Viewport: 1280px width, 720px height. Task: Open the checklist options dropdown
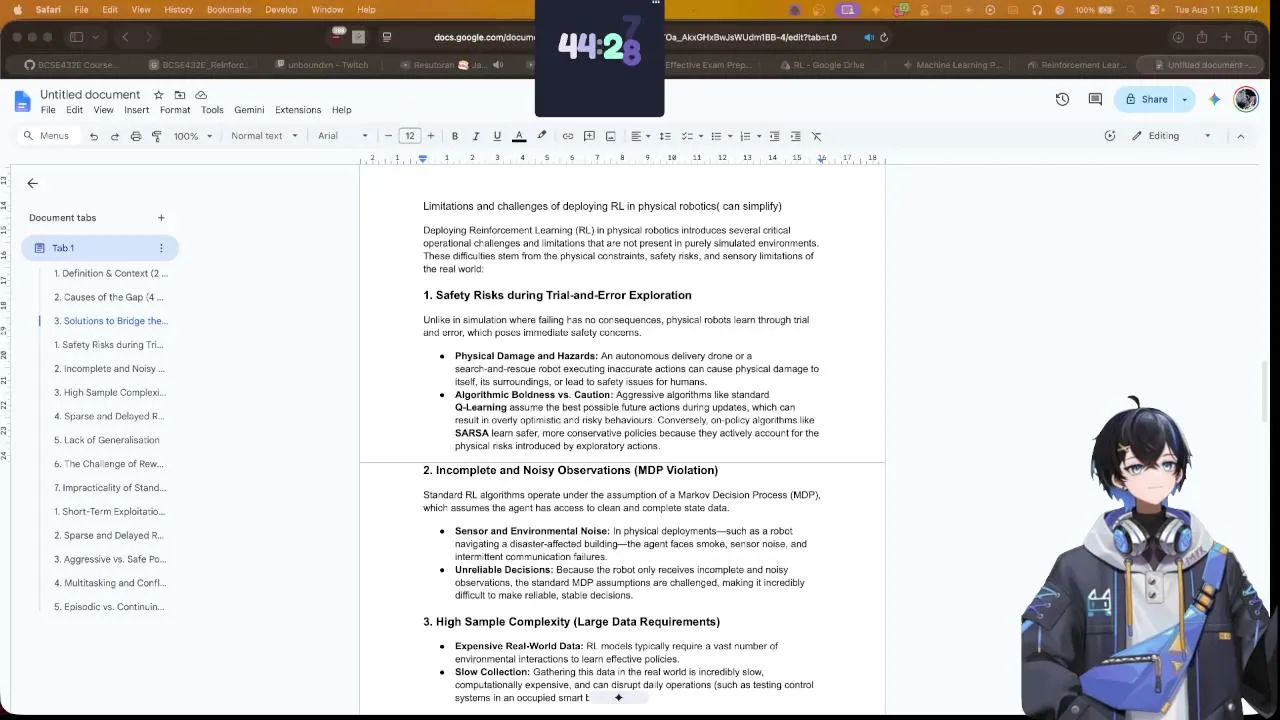692,136
